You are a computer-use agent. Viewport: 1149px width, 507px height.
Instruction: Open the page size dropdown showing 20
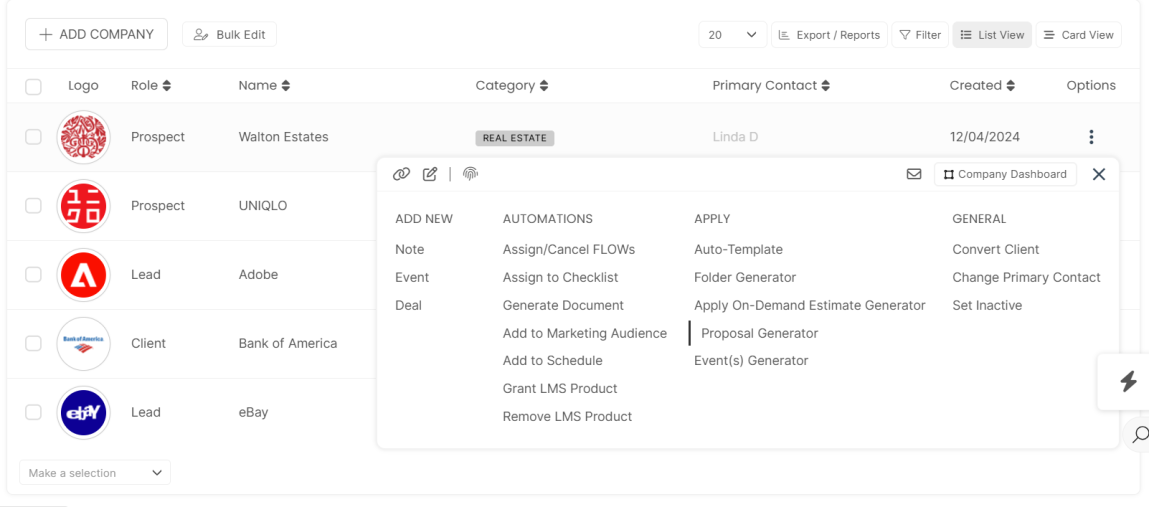[732, 35]
